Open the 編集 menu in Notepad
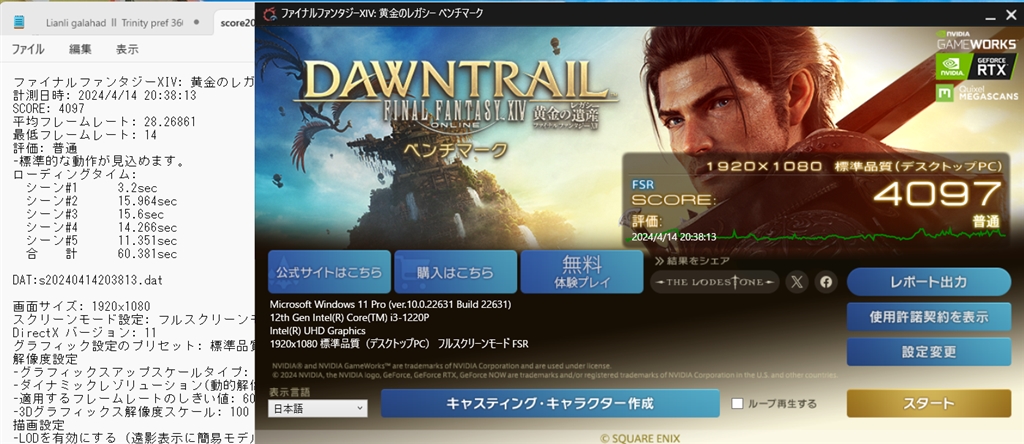1024x444 pixels. pos(80,49)
